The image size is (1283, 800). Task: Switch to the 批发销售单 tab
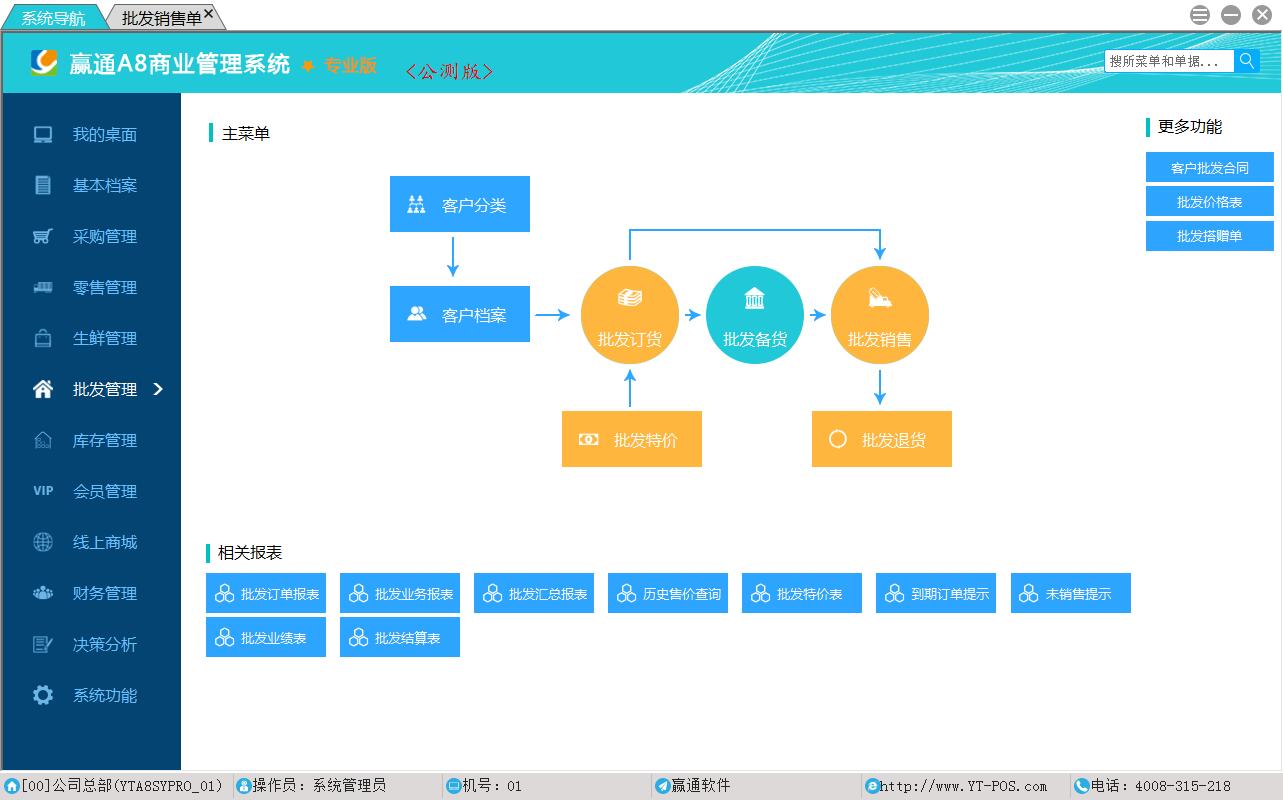159,18
